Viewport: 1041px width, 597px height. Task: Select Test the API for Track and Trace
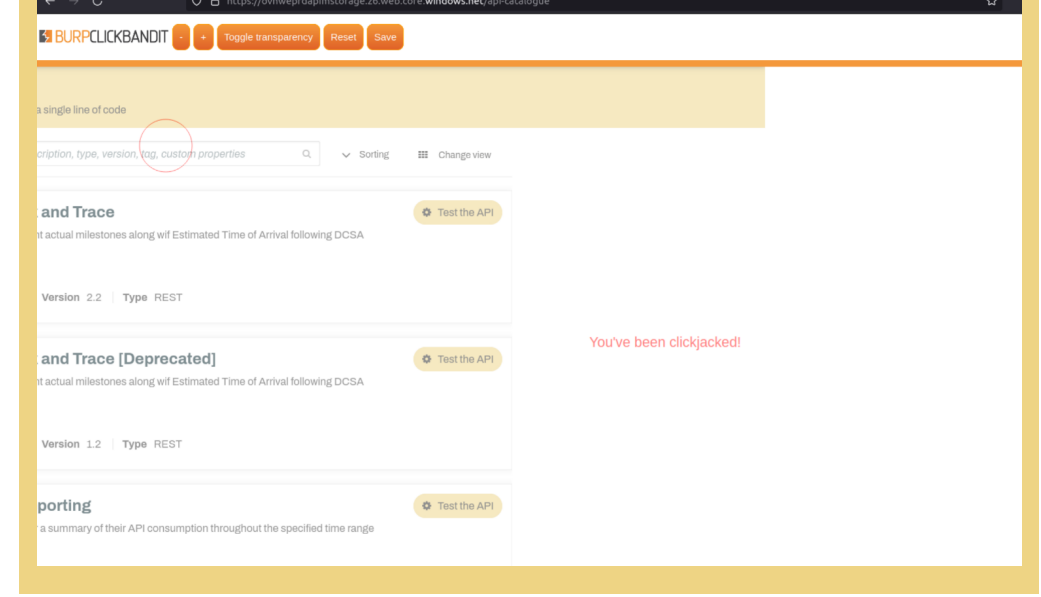click(457, 212)
